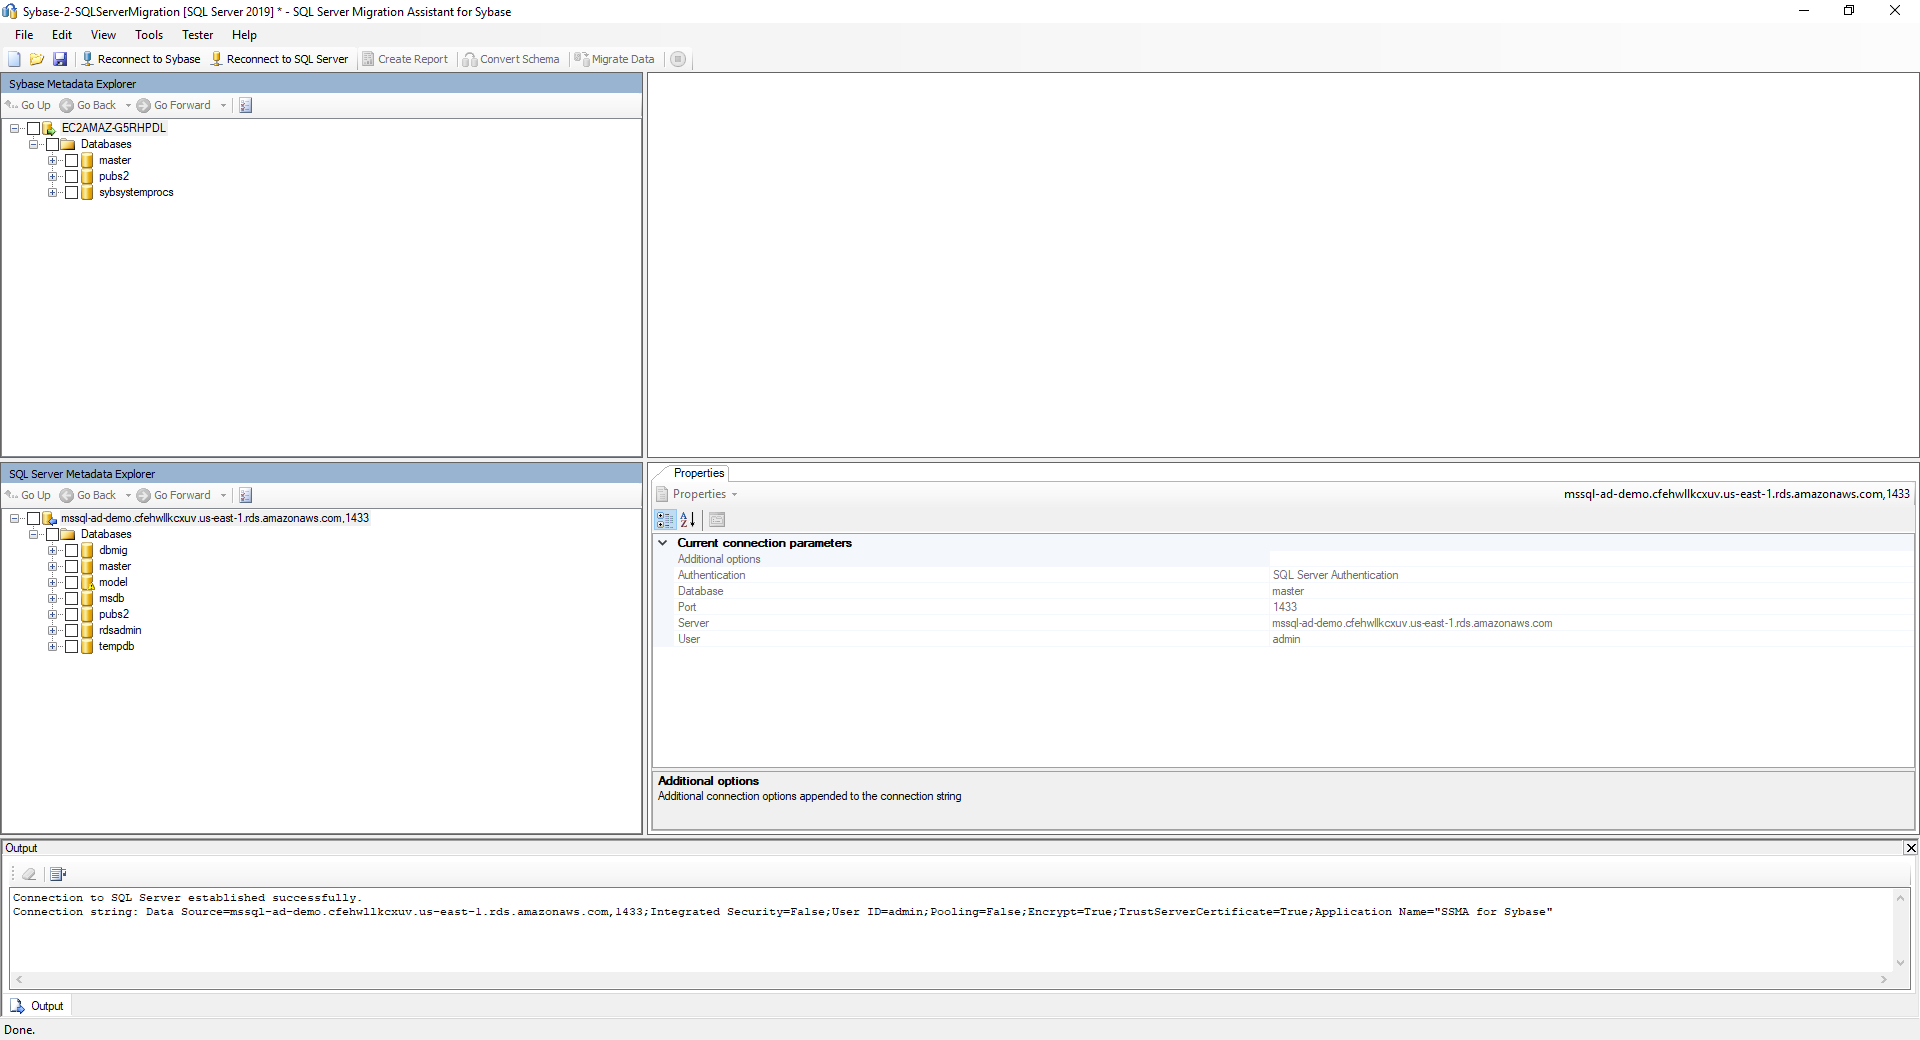Viewport: 1920px width, 1040px height.
Task: Click the rightmost icon in the Sybase Explorer toolbar
Action: (246, 105)
